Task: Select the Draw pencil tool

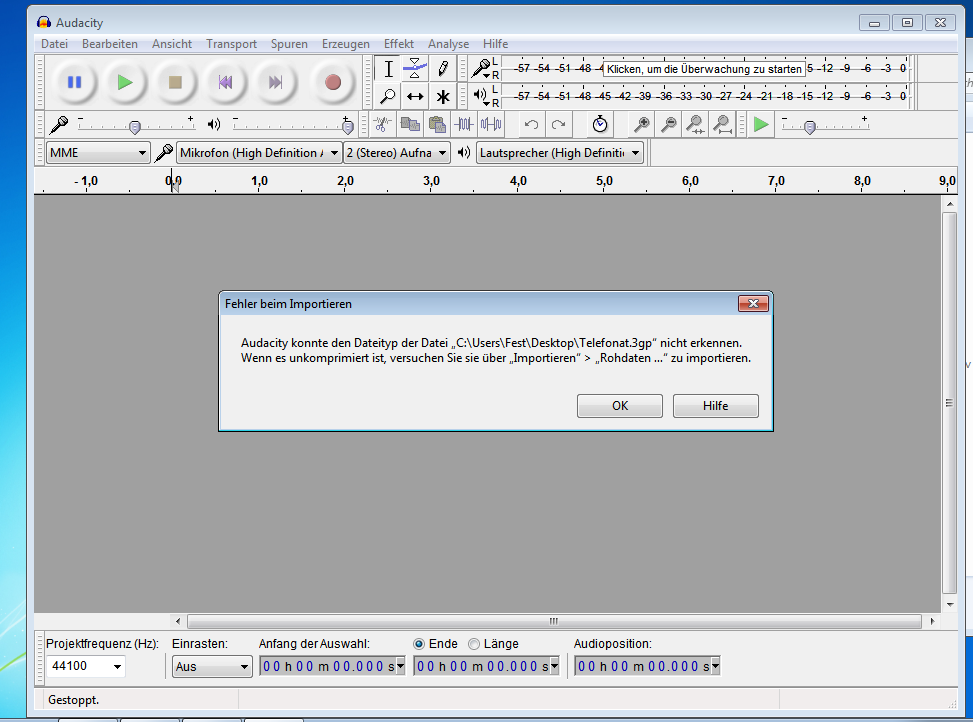Action: 442,69
